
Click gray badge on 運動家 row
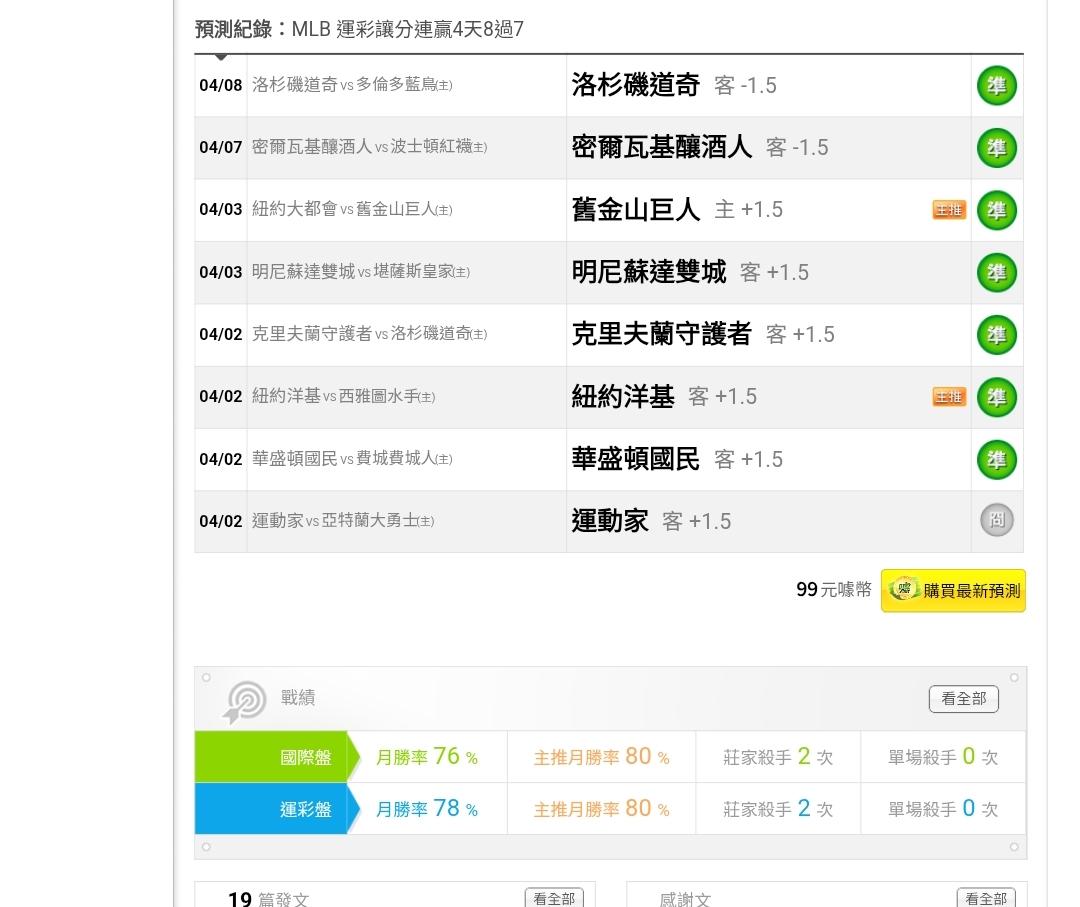[996, 520]
